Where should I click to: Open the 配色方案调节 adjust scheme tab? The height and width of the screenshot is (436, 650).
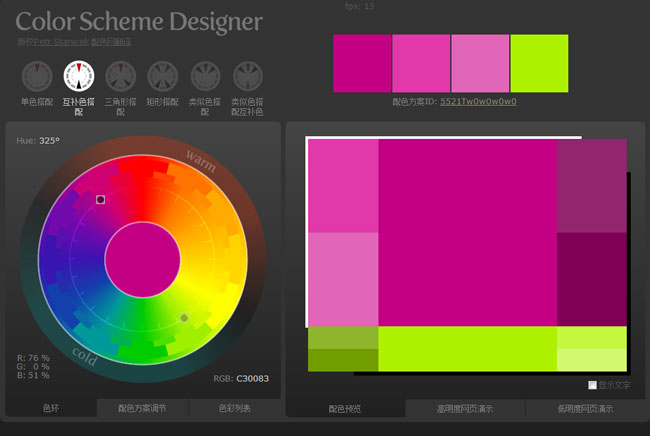[142, 408]
